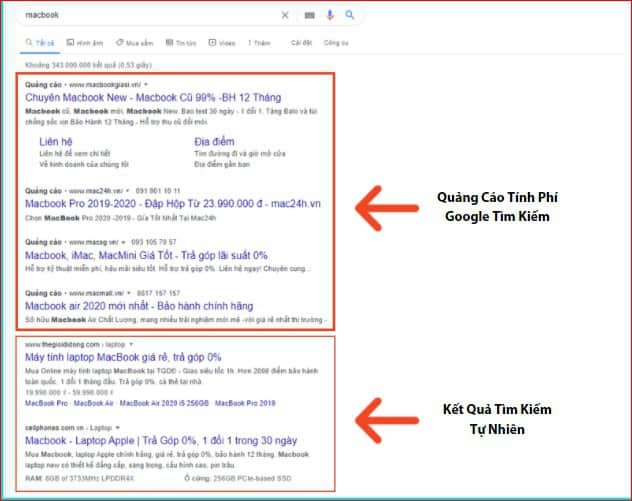Click phone number 093 105 79 57
This screenshot has width=632, height=501.
pos(154,242)
